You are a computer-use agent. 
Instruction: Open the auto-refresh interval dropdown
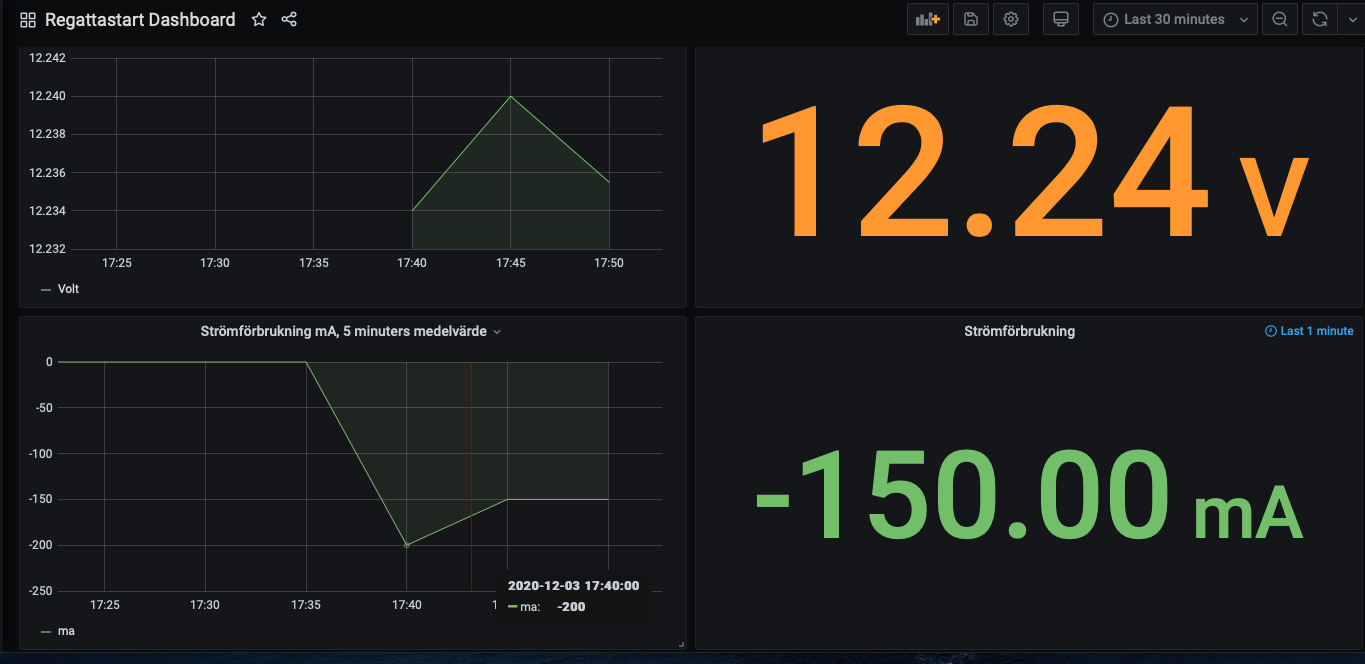tap(1351, 19)
